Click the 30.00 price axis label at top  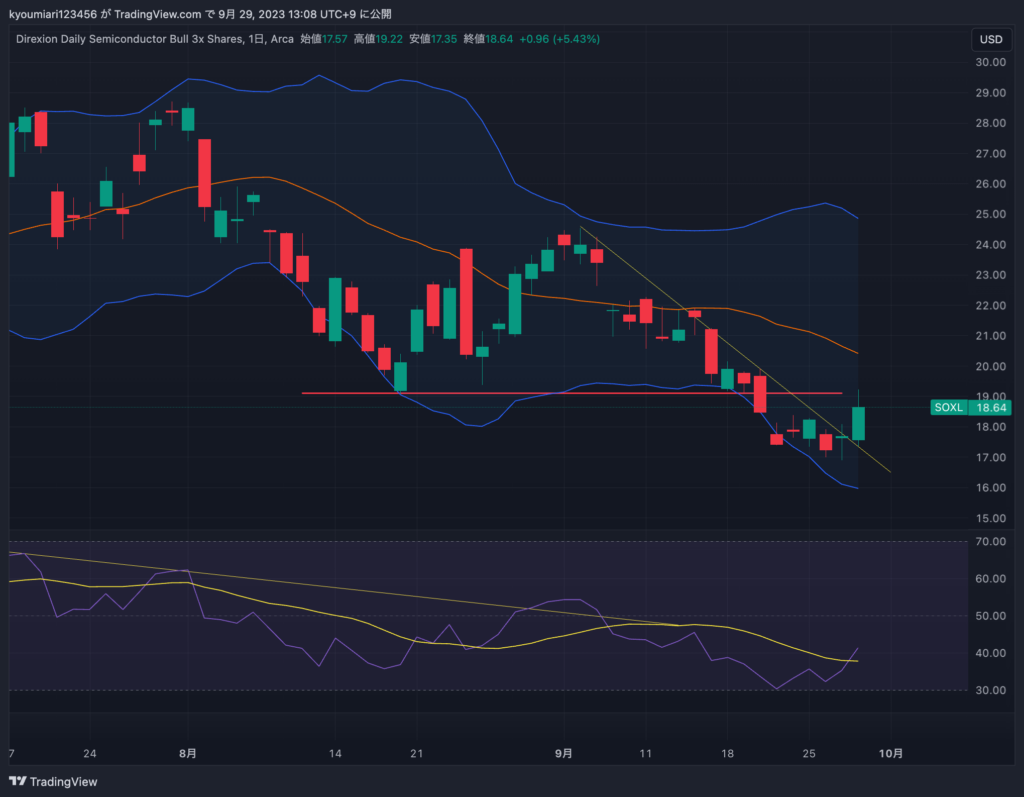pyautogui.click(x=990, y=62)
